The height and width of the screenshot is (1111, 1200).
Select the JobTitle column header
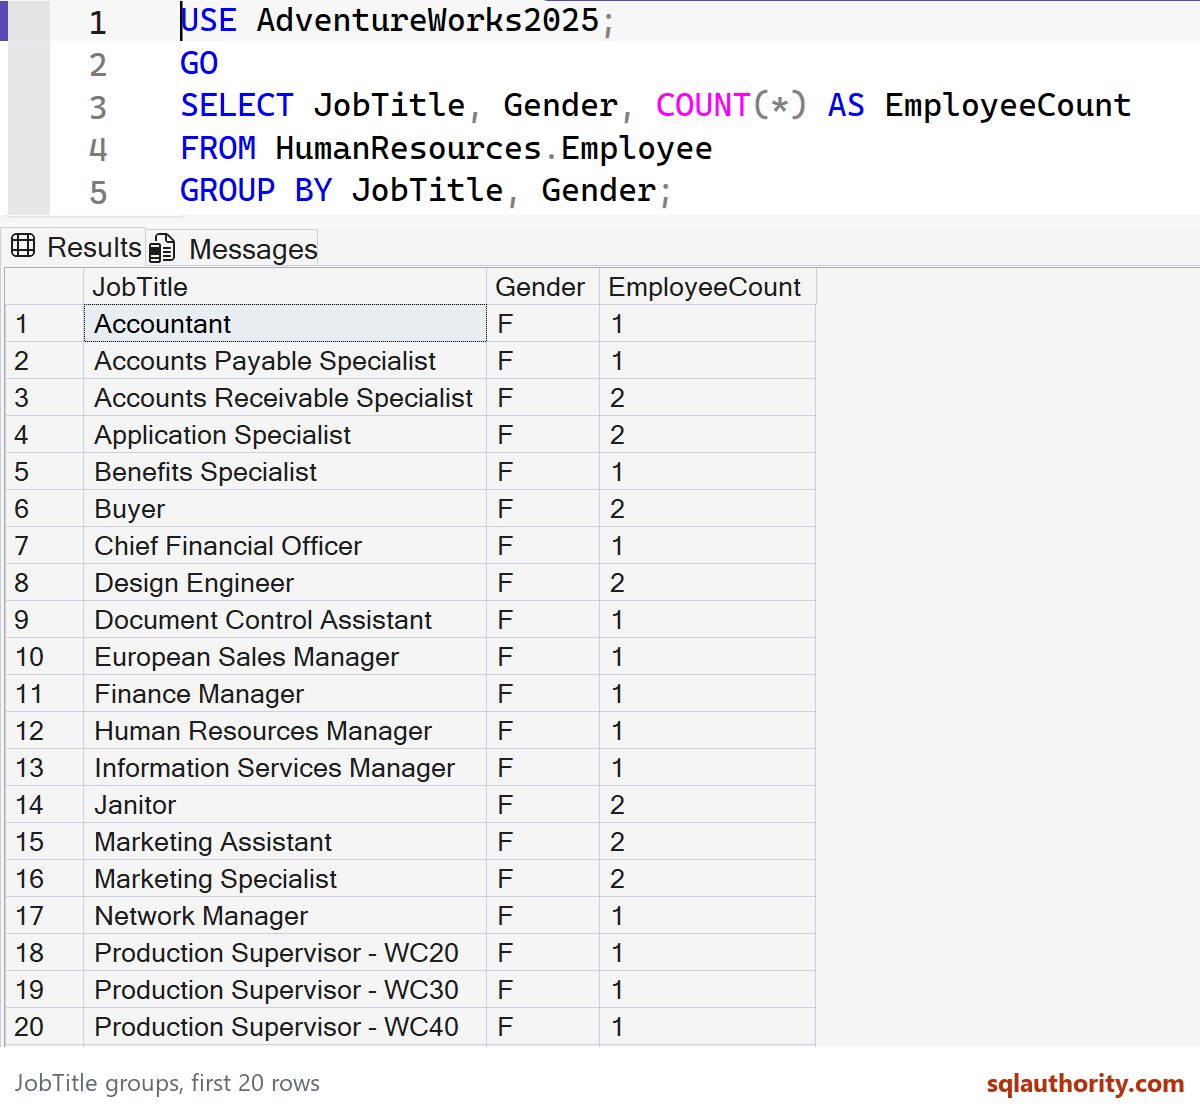tap(285, 287)
